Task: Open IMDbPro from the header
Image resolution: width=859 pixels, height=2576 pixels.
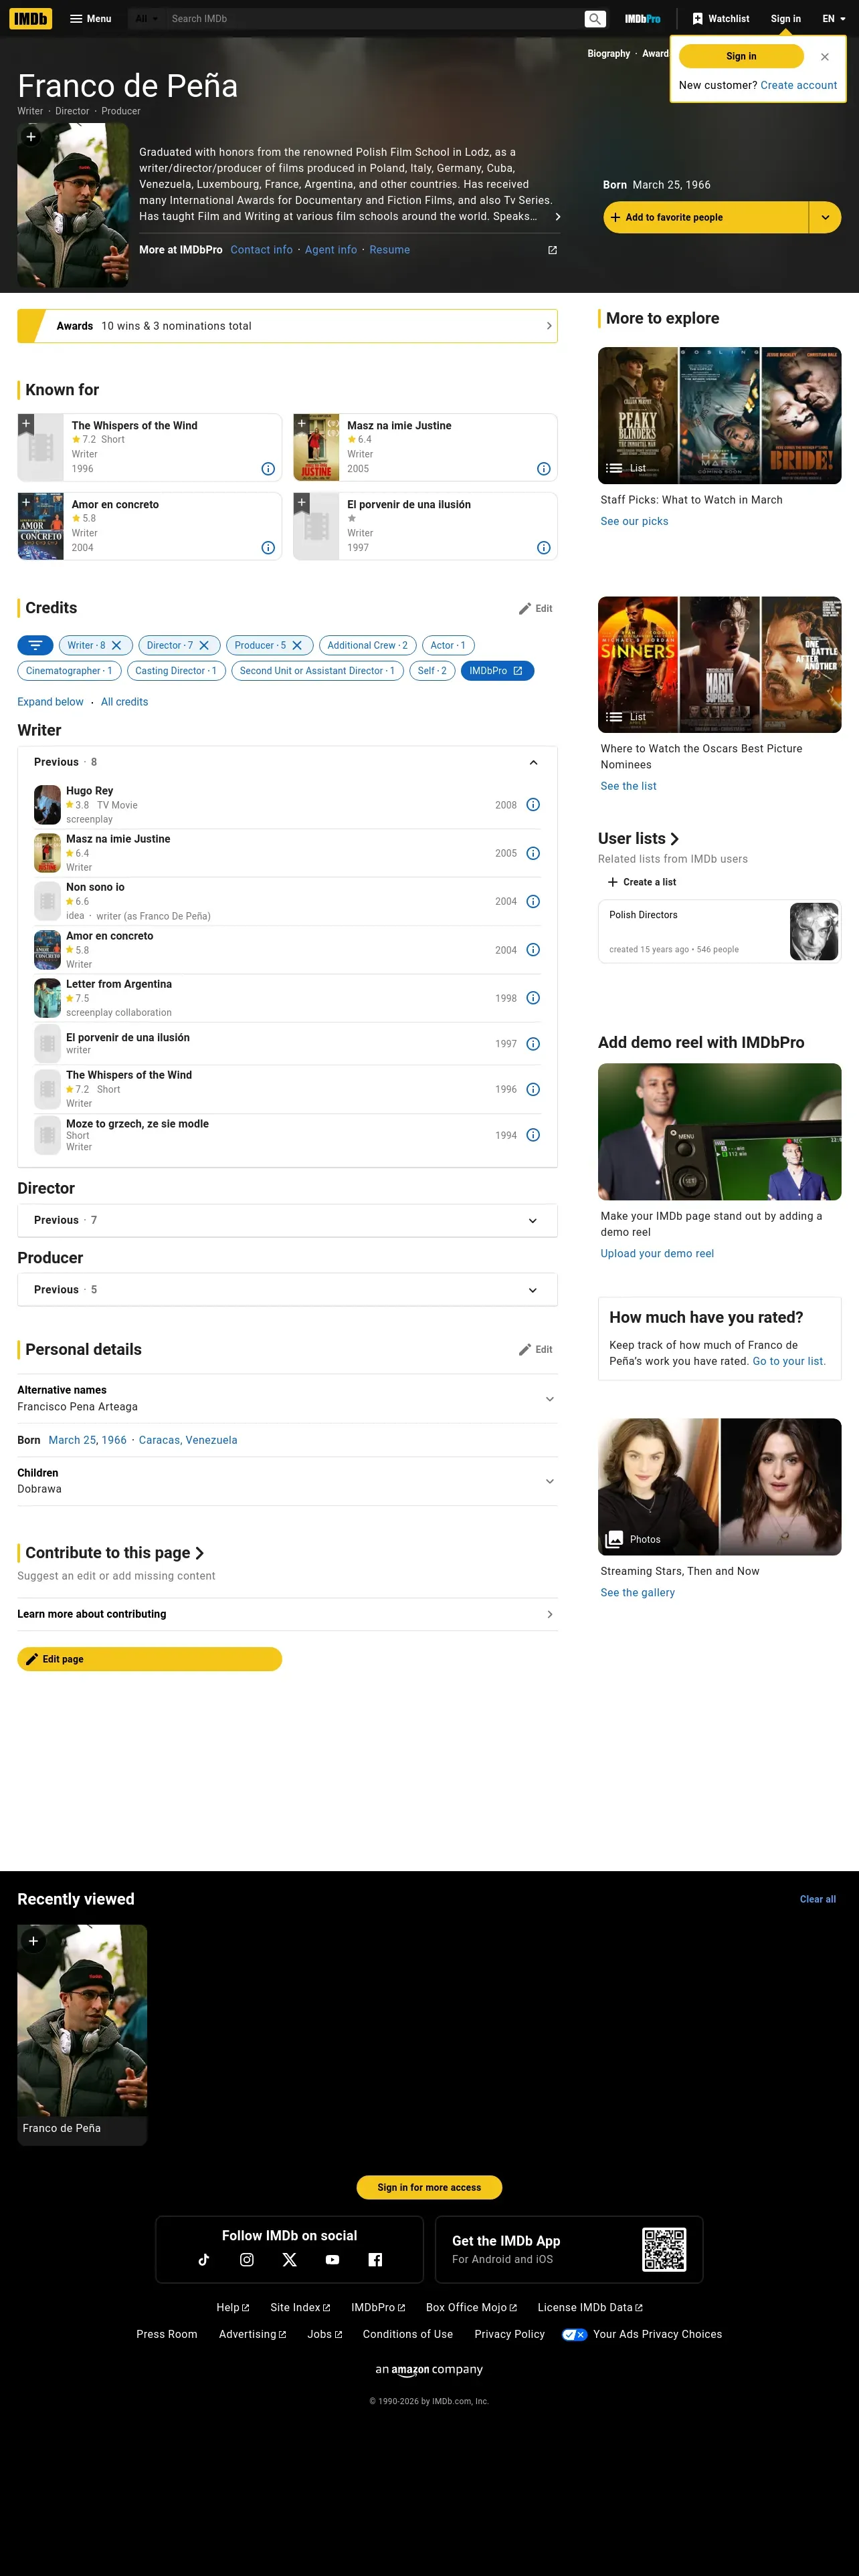Action: [x=642, y=18]
